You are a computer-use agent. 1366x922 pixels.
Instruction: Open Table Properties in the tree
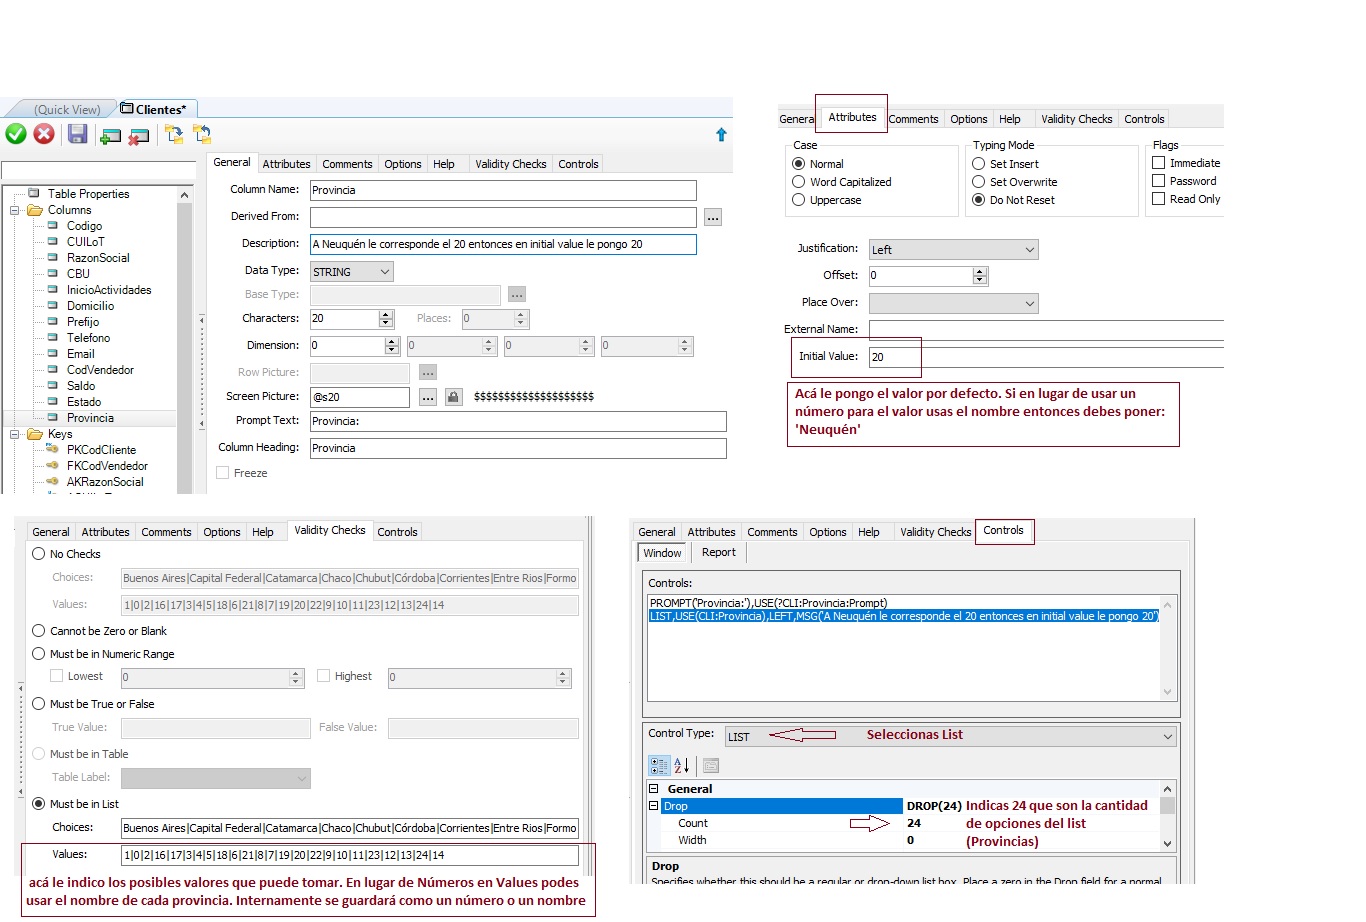[88, 194]
